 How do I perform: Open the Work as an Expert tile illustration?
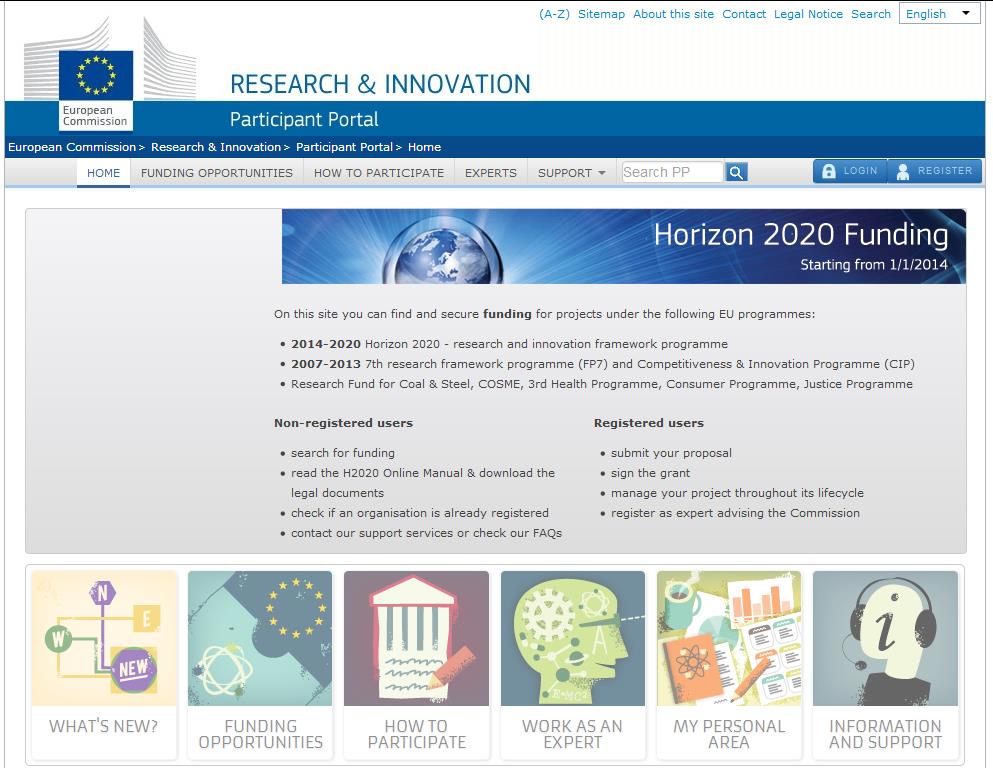point(572,638)
